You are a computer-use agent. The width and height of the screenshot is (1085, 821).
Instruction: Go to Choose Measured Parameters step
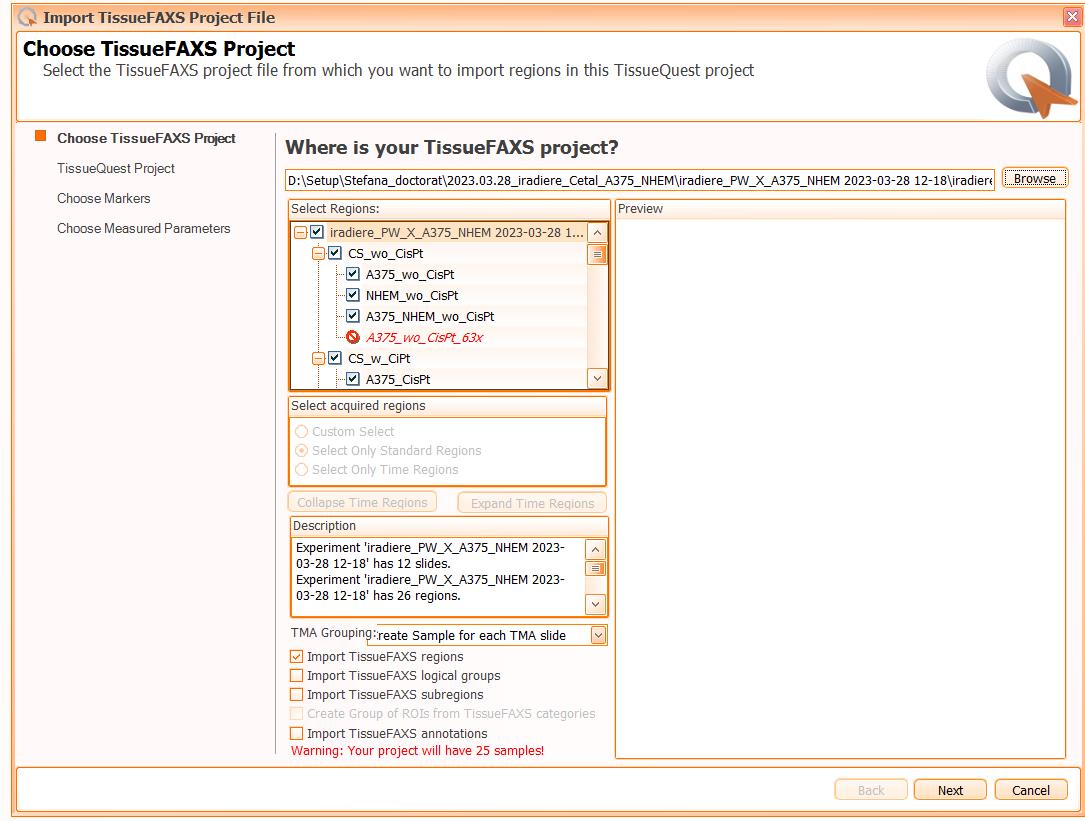(143, 228)
